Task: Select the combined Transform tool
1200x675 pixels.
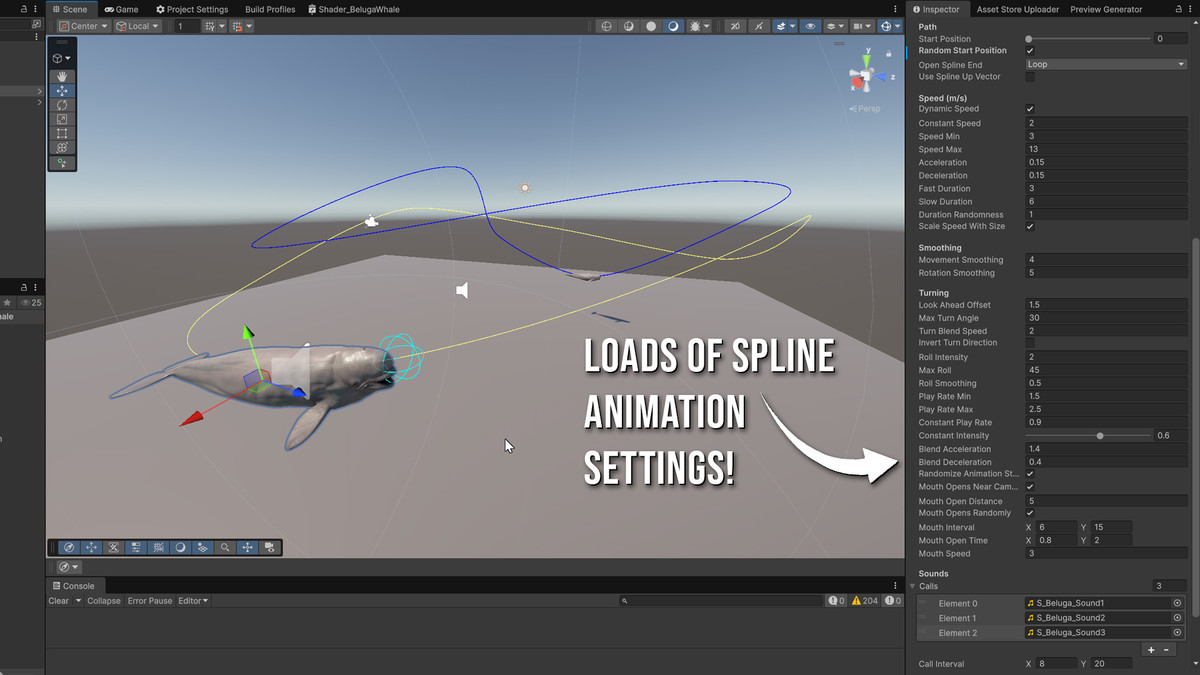Action: pyautogui.click(x=62, y=147)
